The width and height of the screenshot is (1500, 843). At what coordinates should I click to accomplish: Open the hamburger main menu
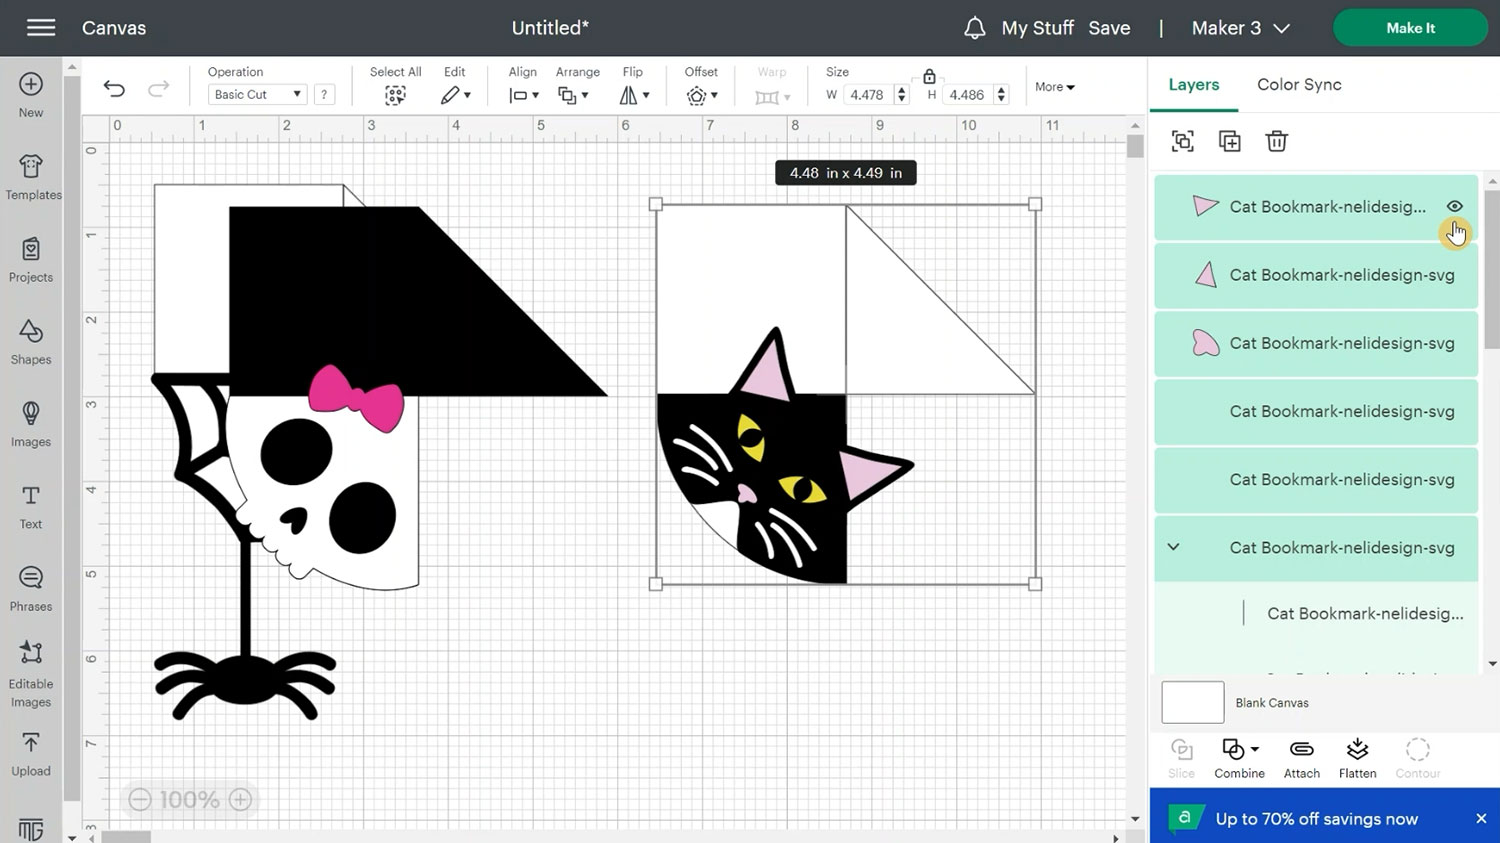[x=41, y=28]
